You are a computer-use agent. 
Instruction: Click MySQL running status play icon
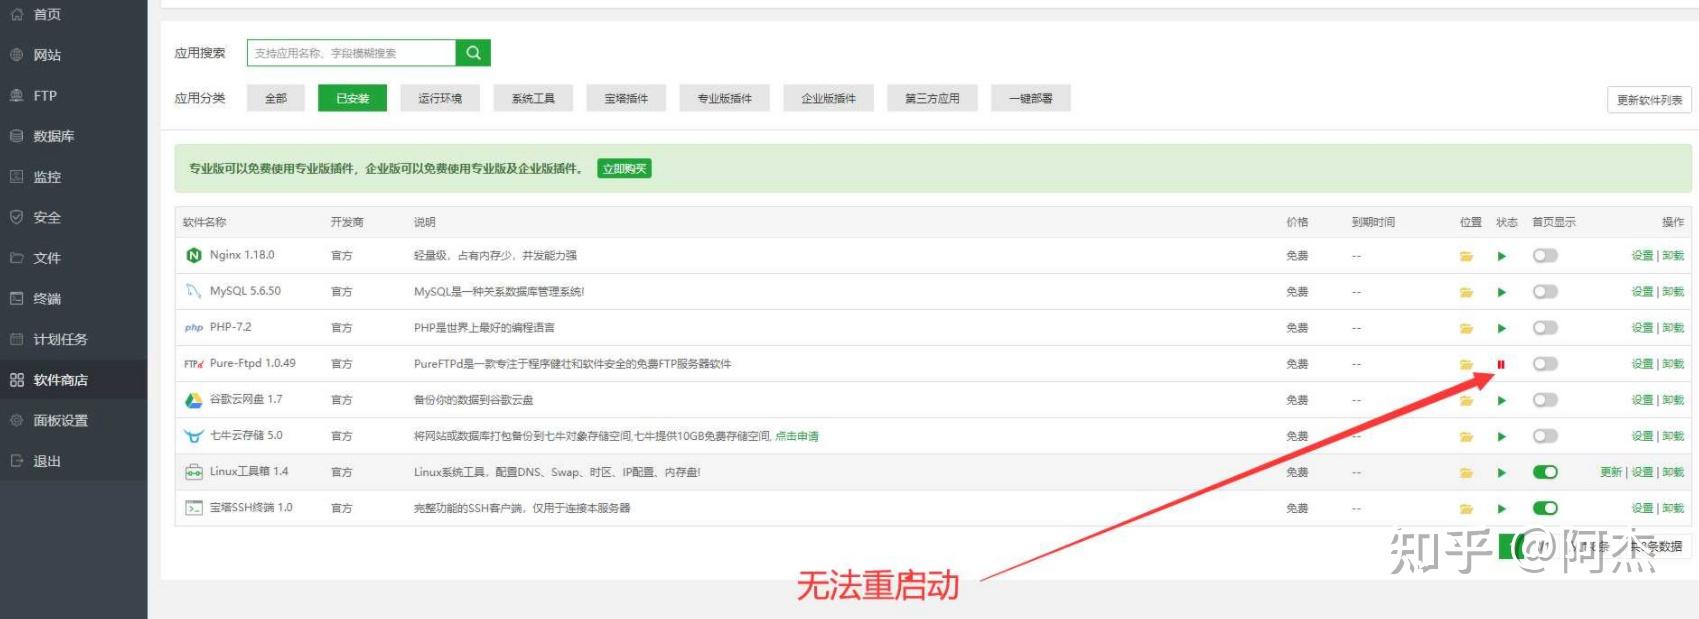click(x=1502, y=292)
